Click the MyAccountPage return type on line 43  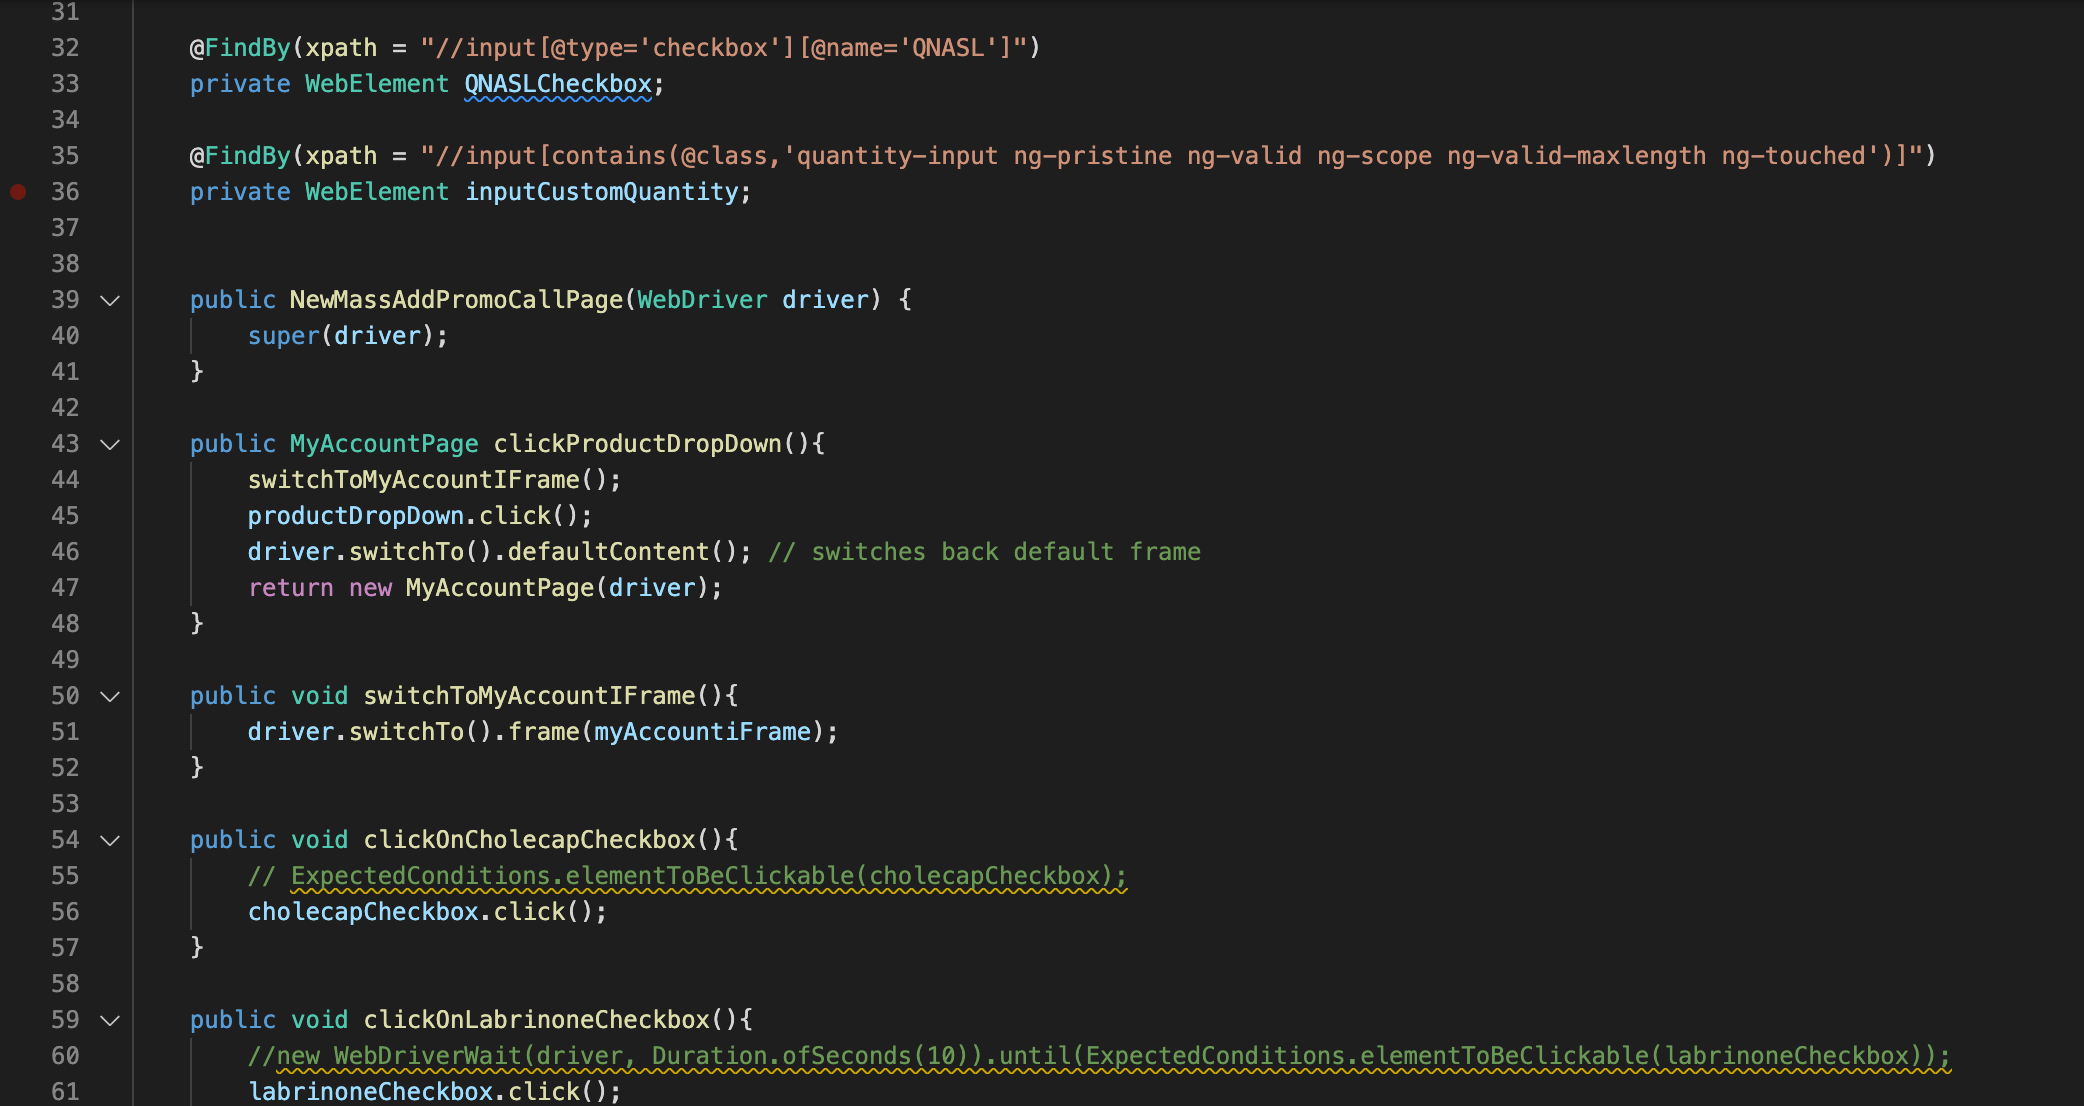click(x=384, y=444)
